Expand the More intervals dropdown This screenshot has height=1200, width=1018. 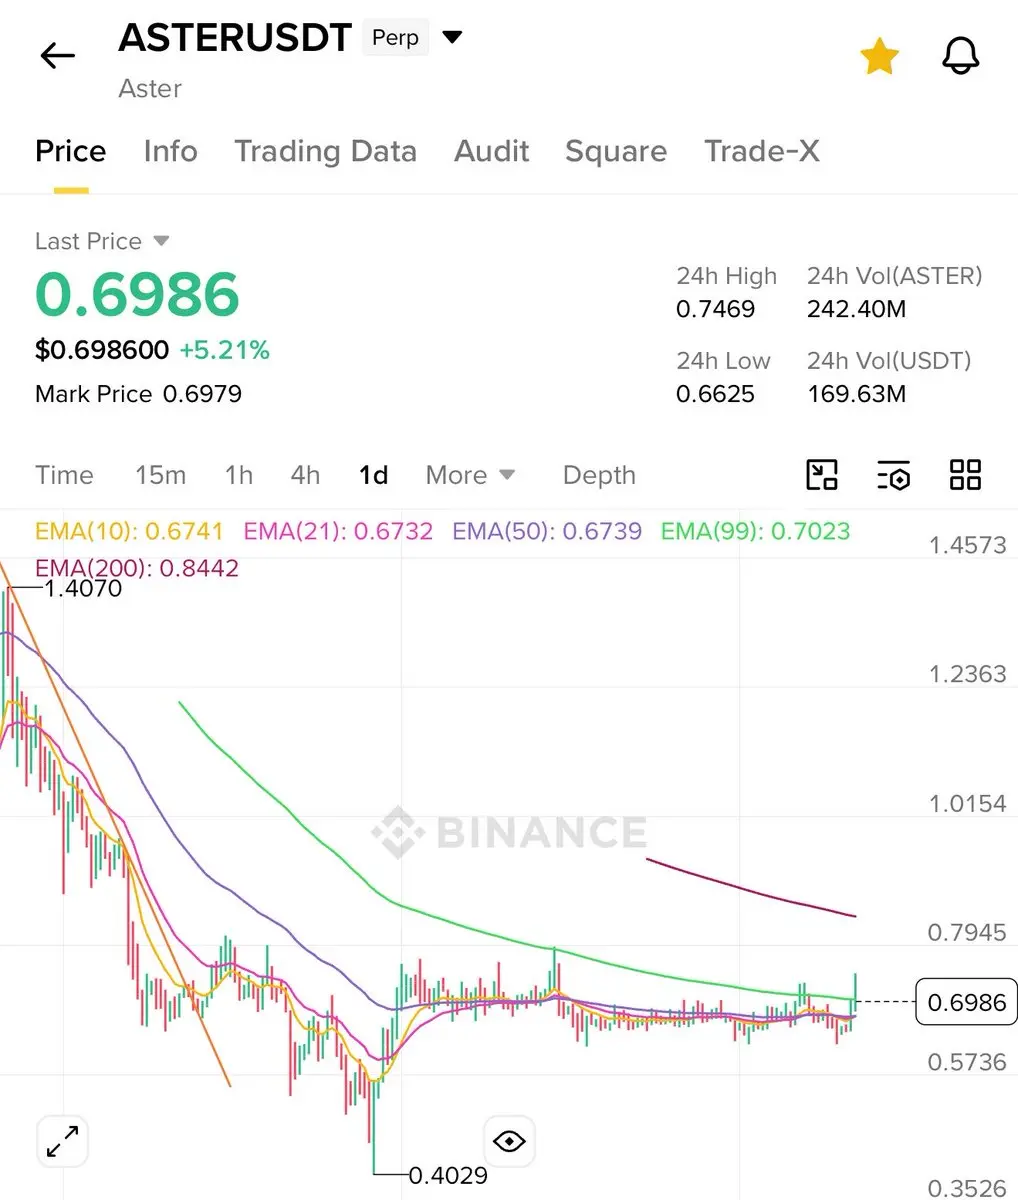point(470,475)
